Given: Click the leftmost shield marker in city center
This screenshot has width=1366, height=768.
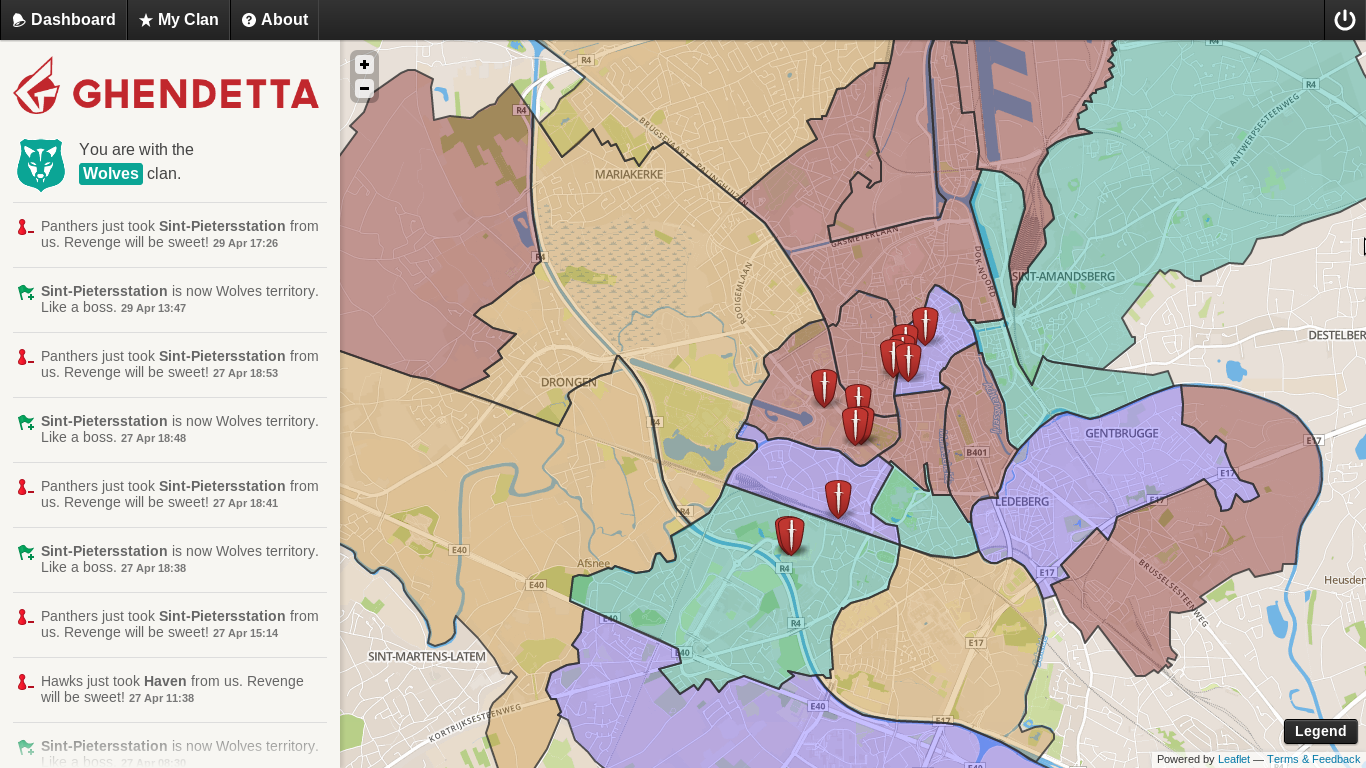Looking at the screenshot, I should (823, 387).
